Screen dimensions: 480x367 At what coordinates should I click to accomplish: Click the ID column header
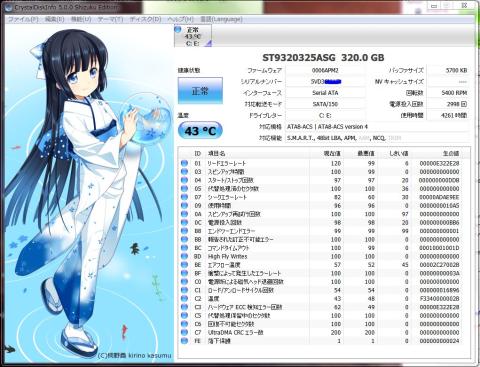tap(197, 153)
